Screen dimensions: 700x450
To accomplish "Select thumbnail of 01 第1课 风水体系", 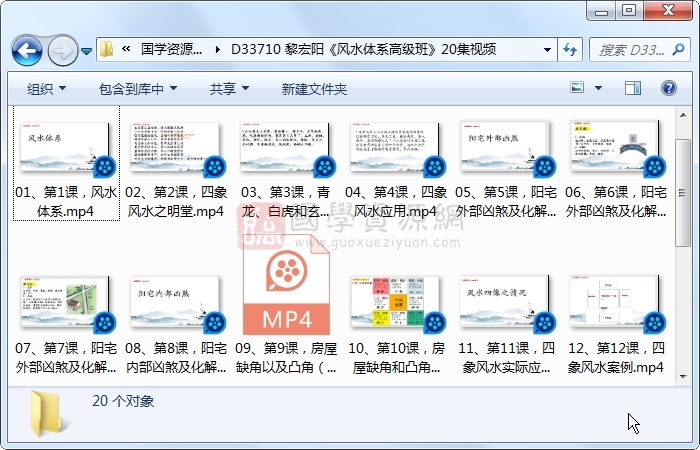I will click(65, 146).
